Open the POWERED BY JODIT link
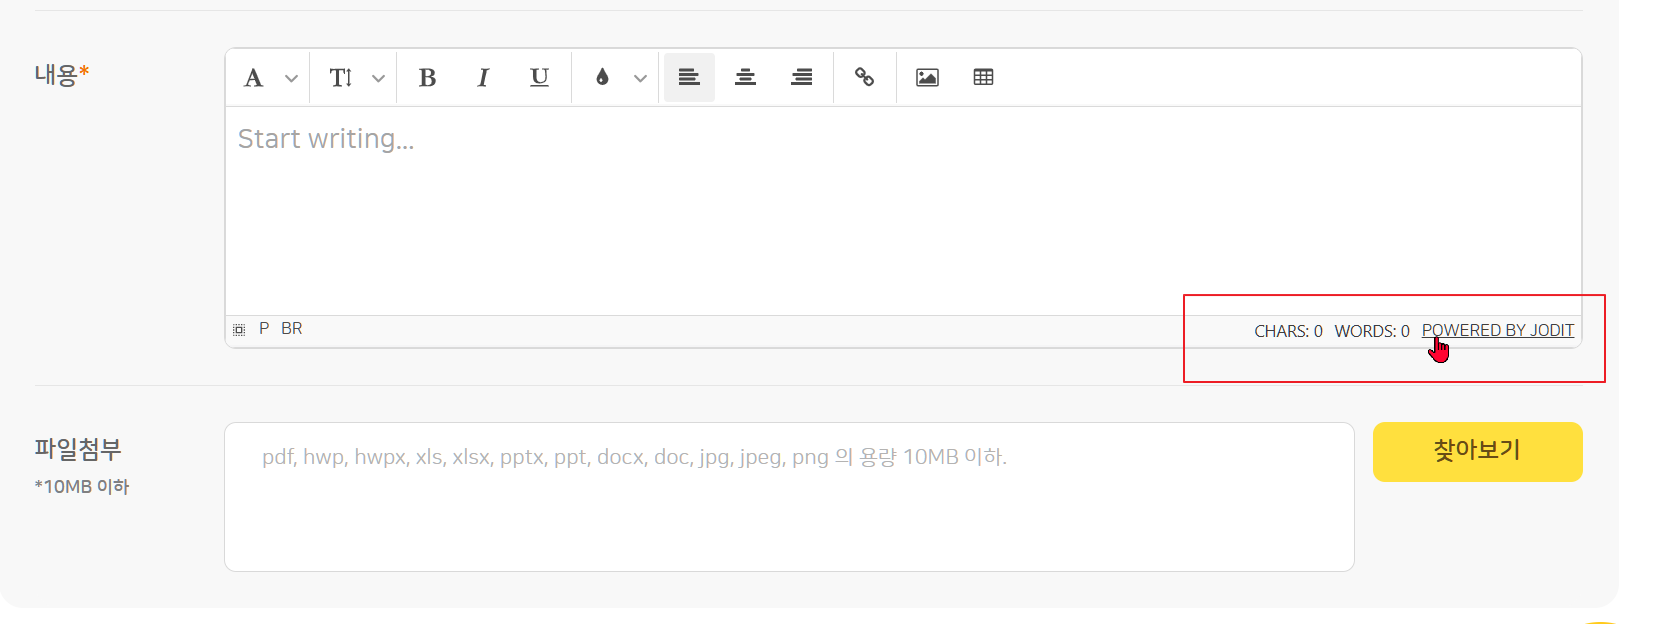Viewport: 1654px width, 624px height. coord(1497,330)
